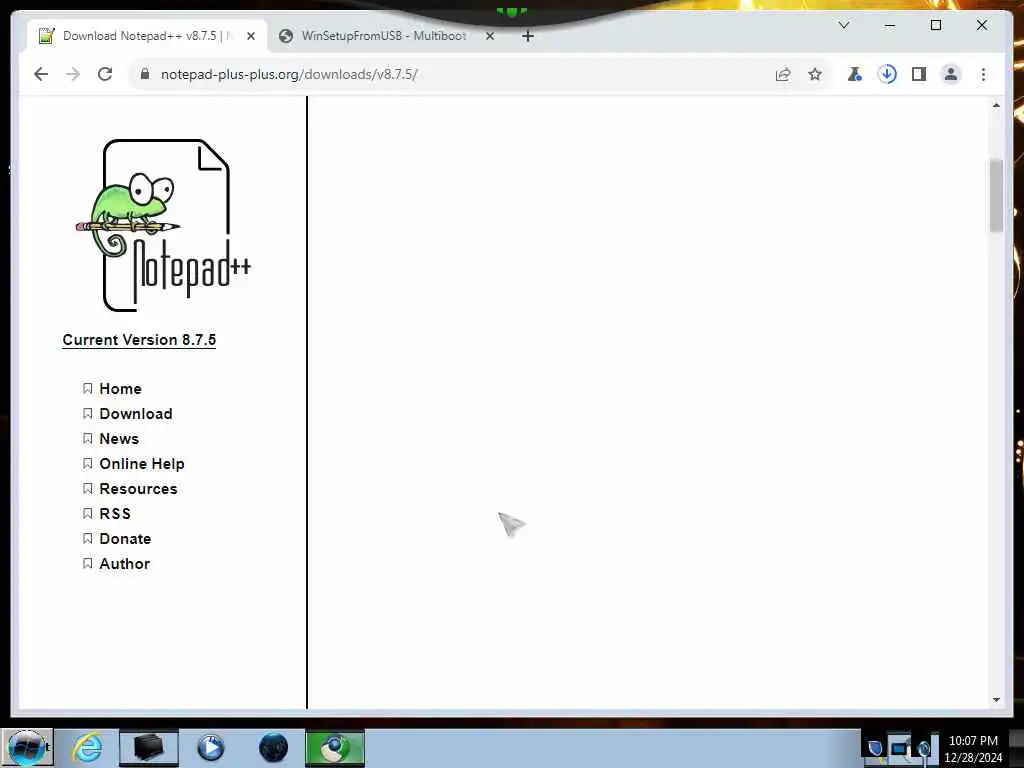This screenshot has width=1024, height=768.
Task: Open the Donate sidebar link
Action: [x=125, y=539]
